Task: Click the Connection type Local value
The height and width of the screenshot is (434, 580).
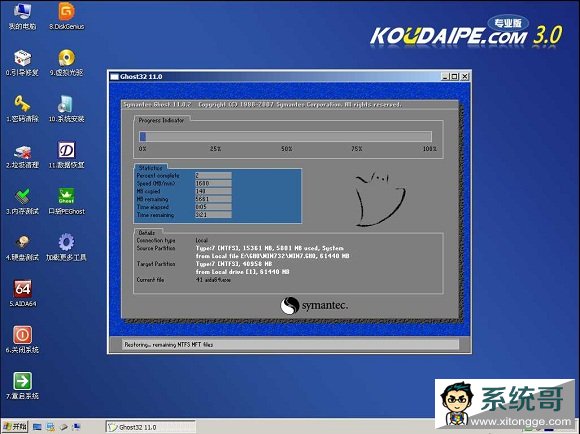Action: coord(202,240)
